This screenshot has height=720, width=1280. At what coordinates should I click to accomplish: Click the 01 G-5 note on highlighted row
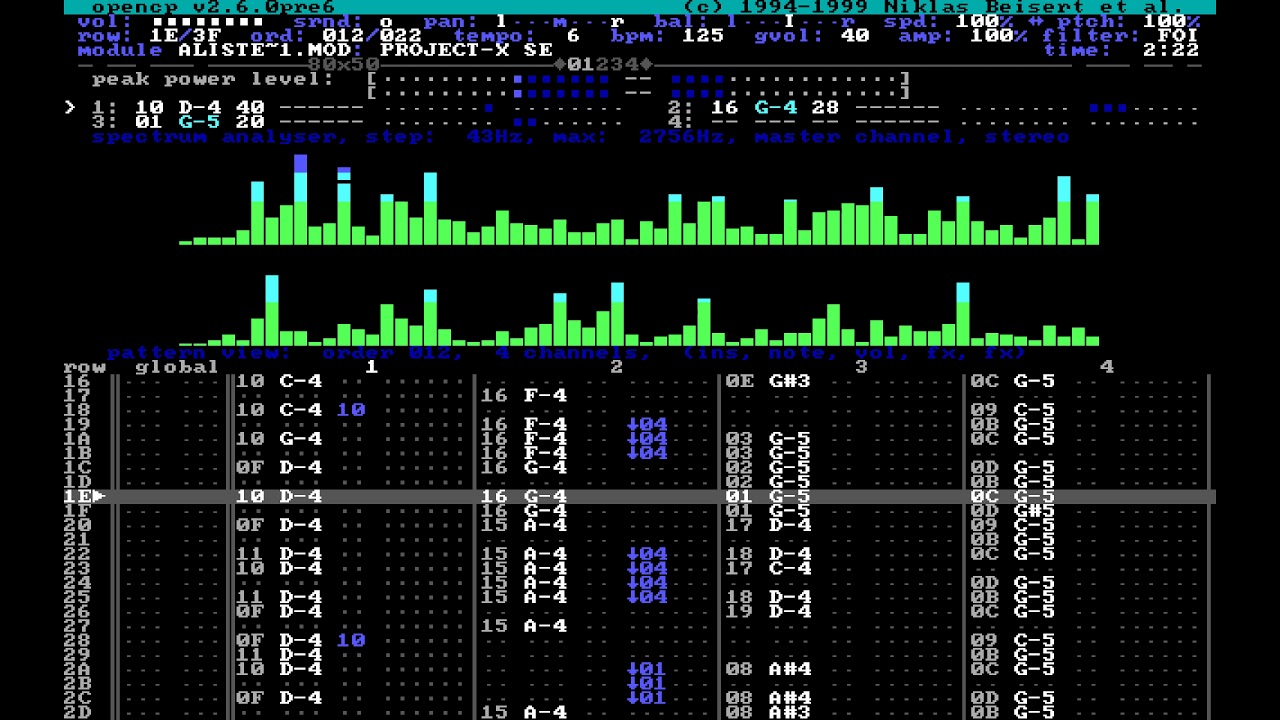(x=768, y=496)
